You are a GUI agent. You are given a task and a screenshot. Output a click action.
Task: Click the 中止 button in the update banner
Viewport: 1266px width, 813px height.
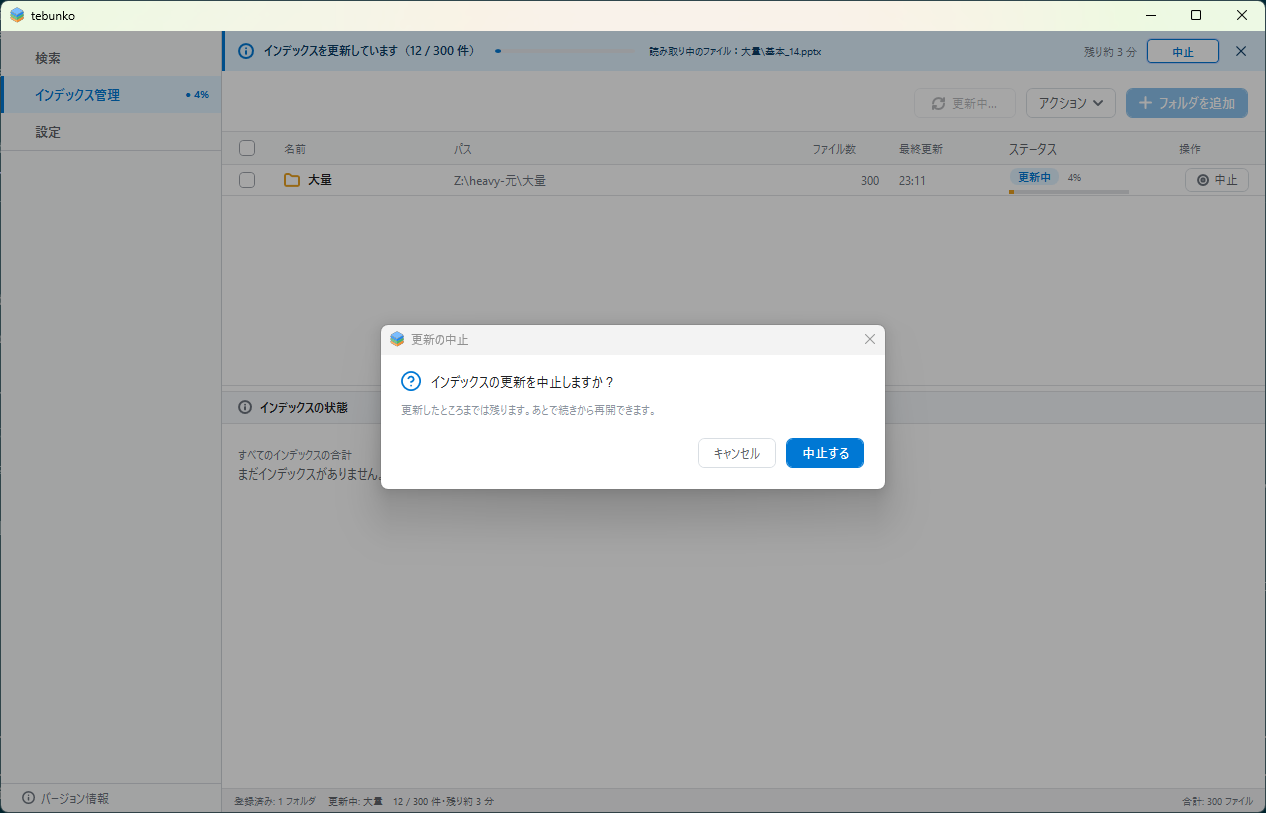(x=1183, y=52)
